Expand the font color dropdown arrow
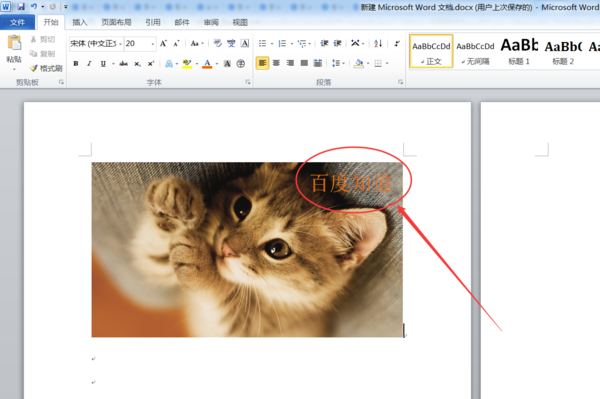The height and width of the screenshot is (399, 600). pos(217,64)
